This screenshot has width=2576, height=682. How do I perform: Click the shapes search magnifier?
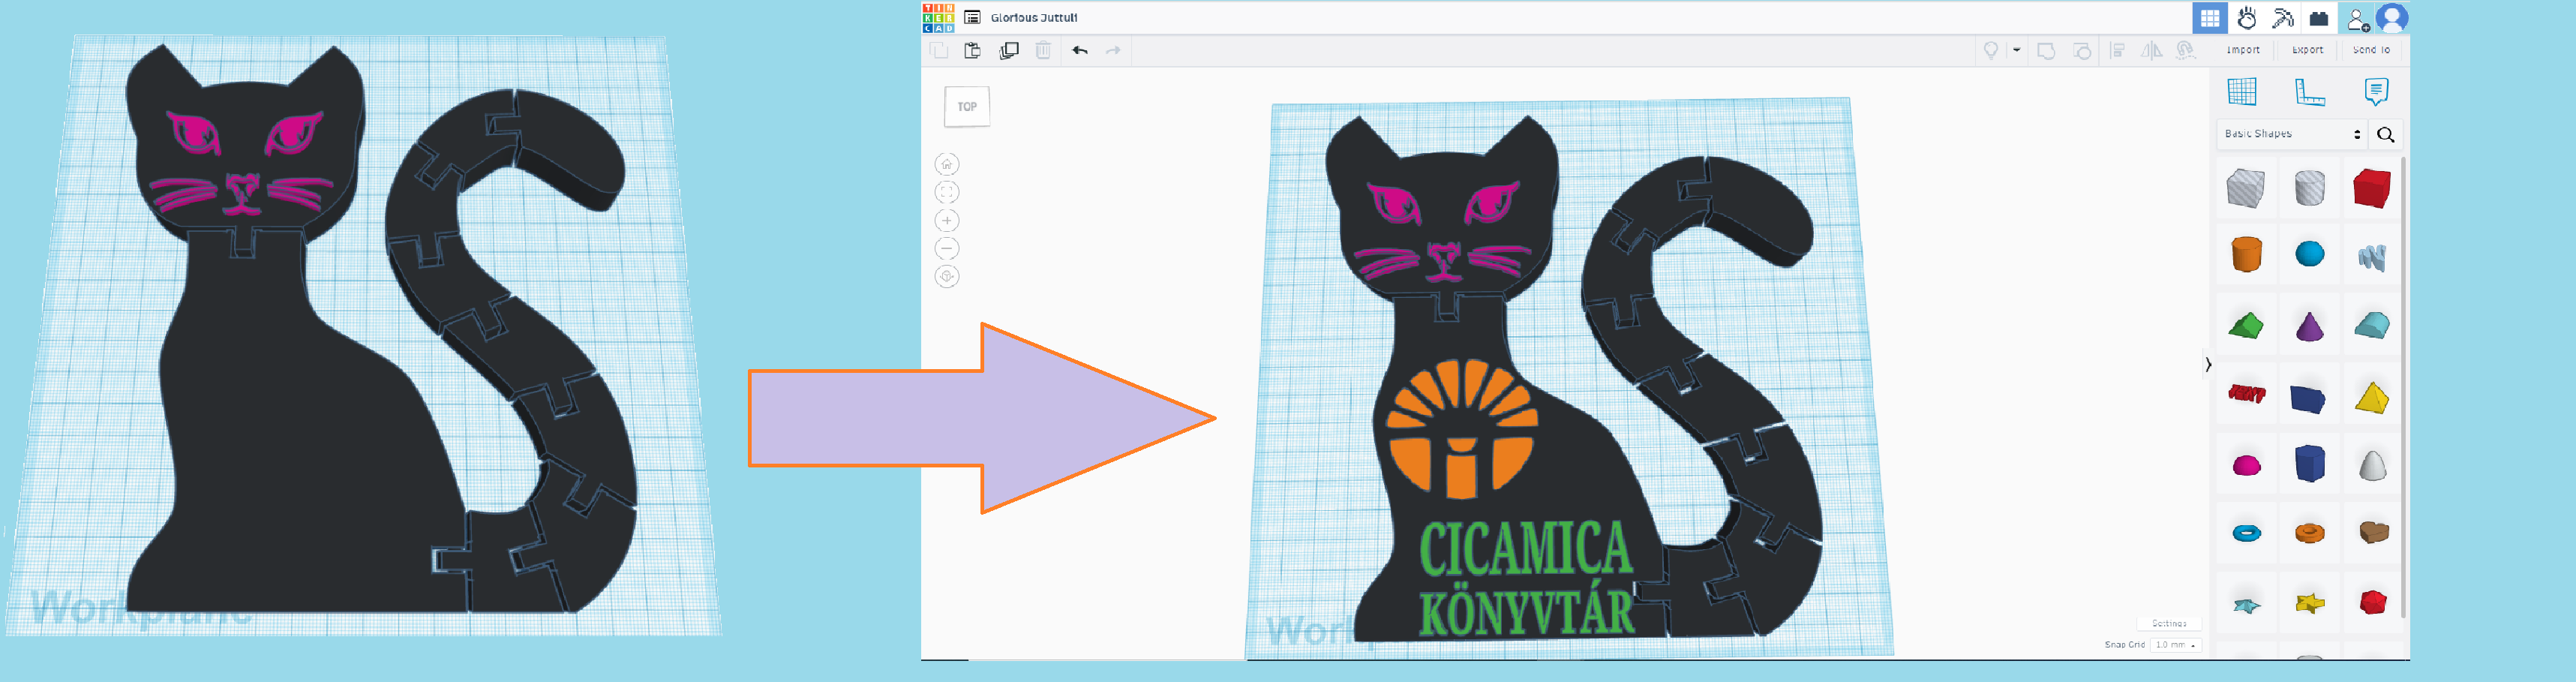point(2385,135)
